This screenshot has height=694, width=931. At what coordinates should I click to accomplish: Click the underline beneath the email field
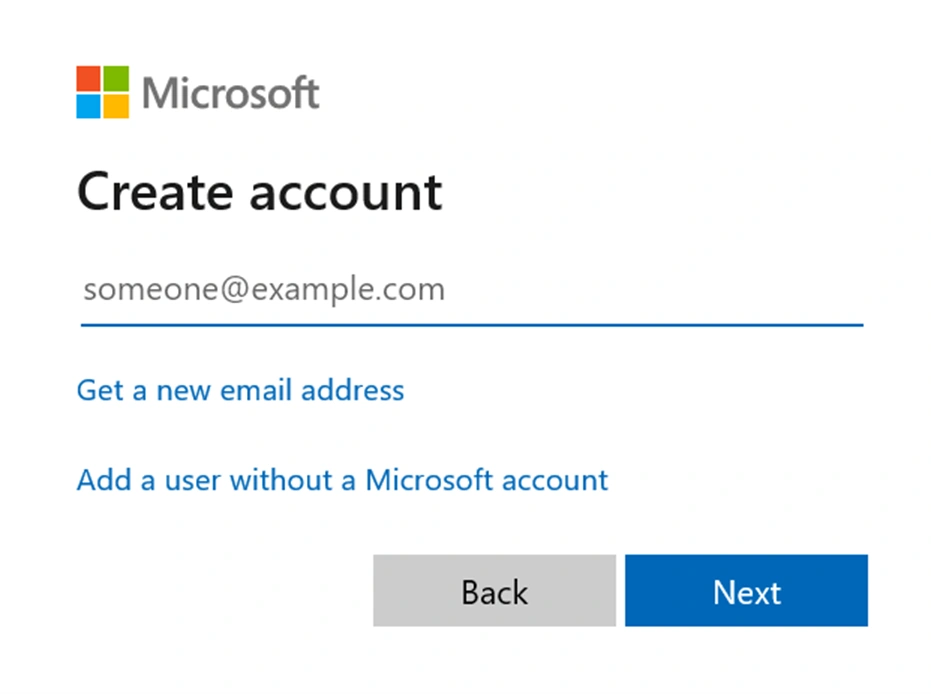pyautogui.click(x=470, y=324)
